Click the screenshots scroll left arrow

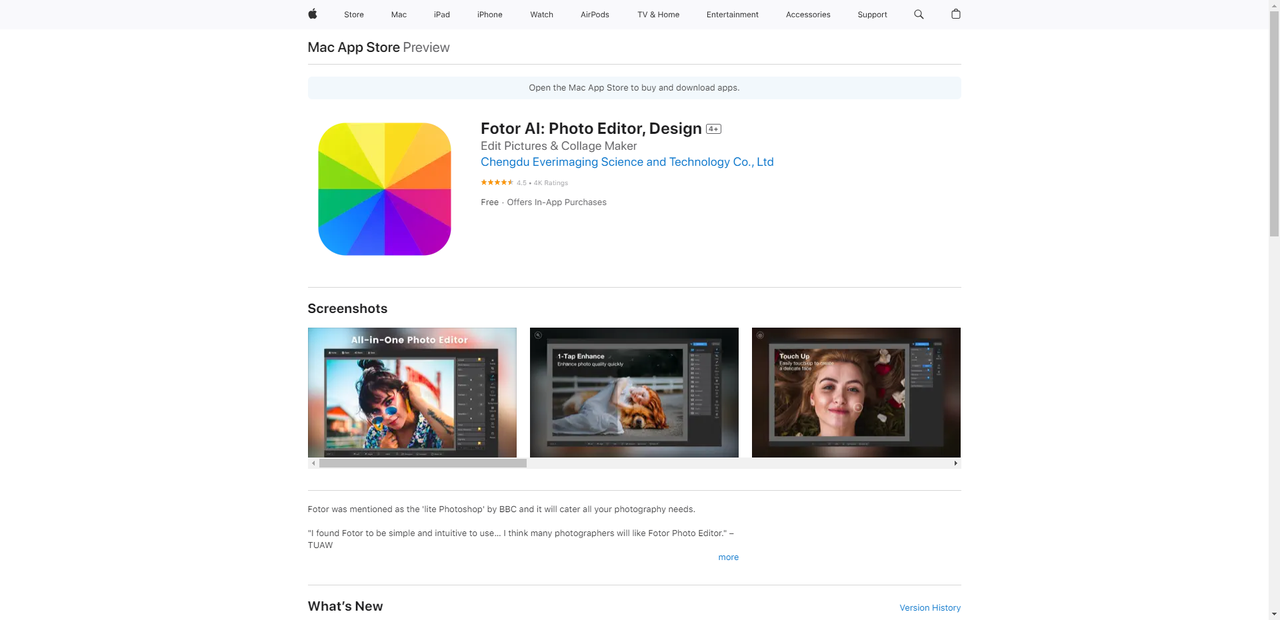click(x=313, y=463)
